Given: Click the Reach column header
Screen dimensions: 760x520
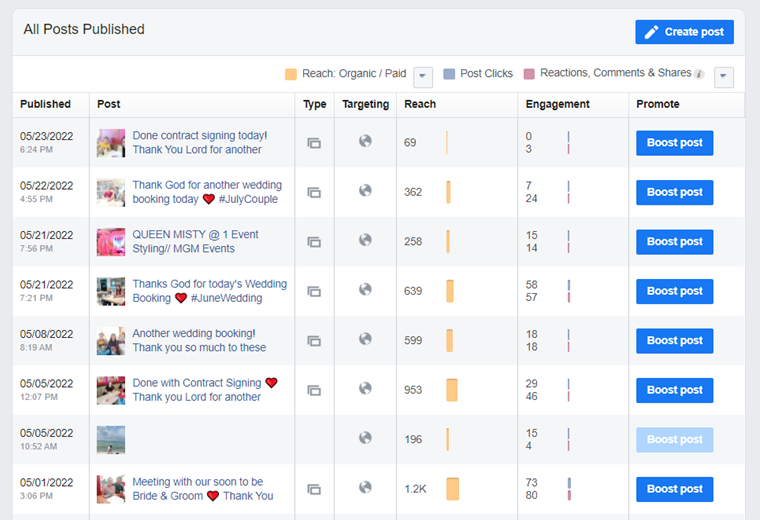Looking at the screenshot, I should coord(420,104).
